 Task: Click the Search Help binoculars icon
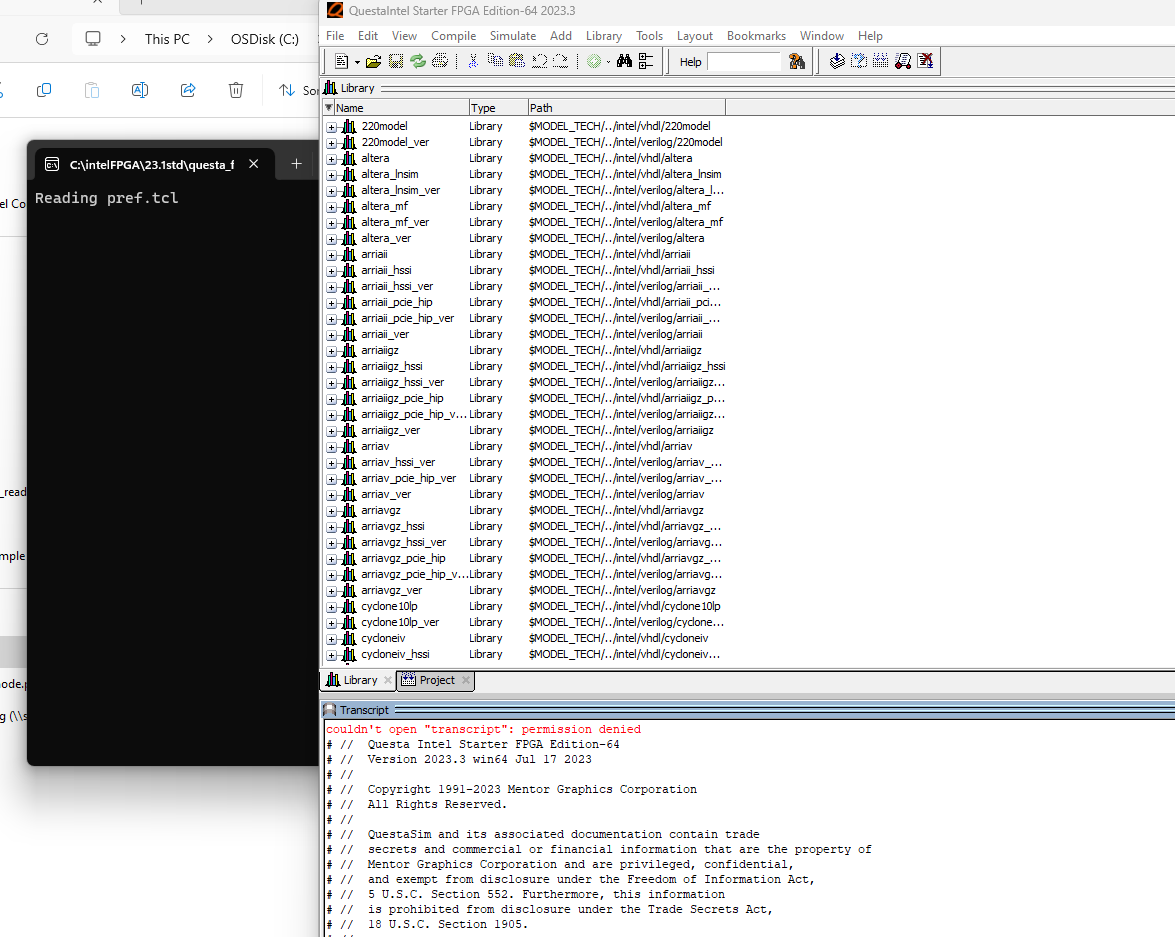[x=796, y=62]
